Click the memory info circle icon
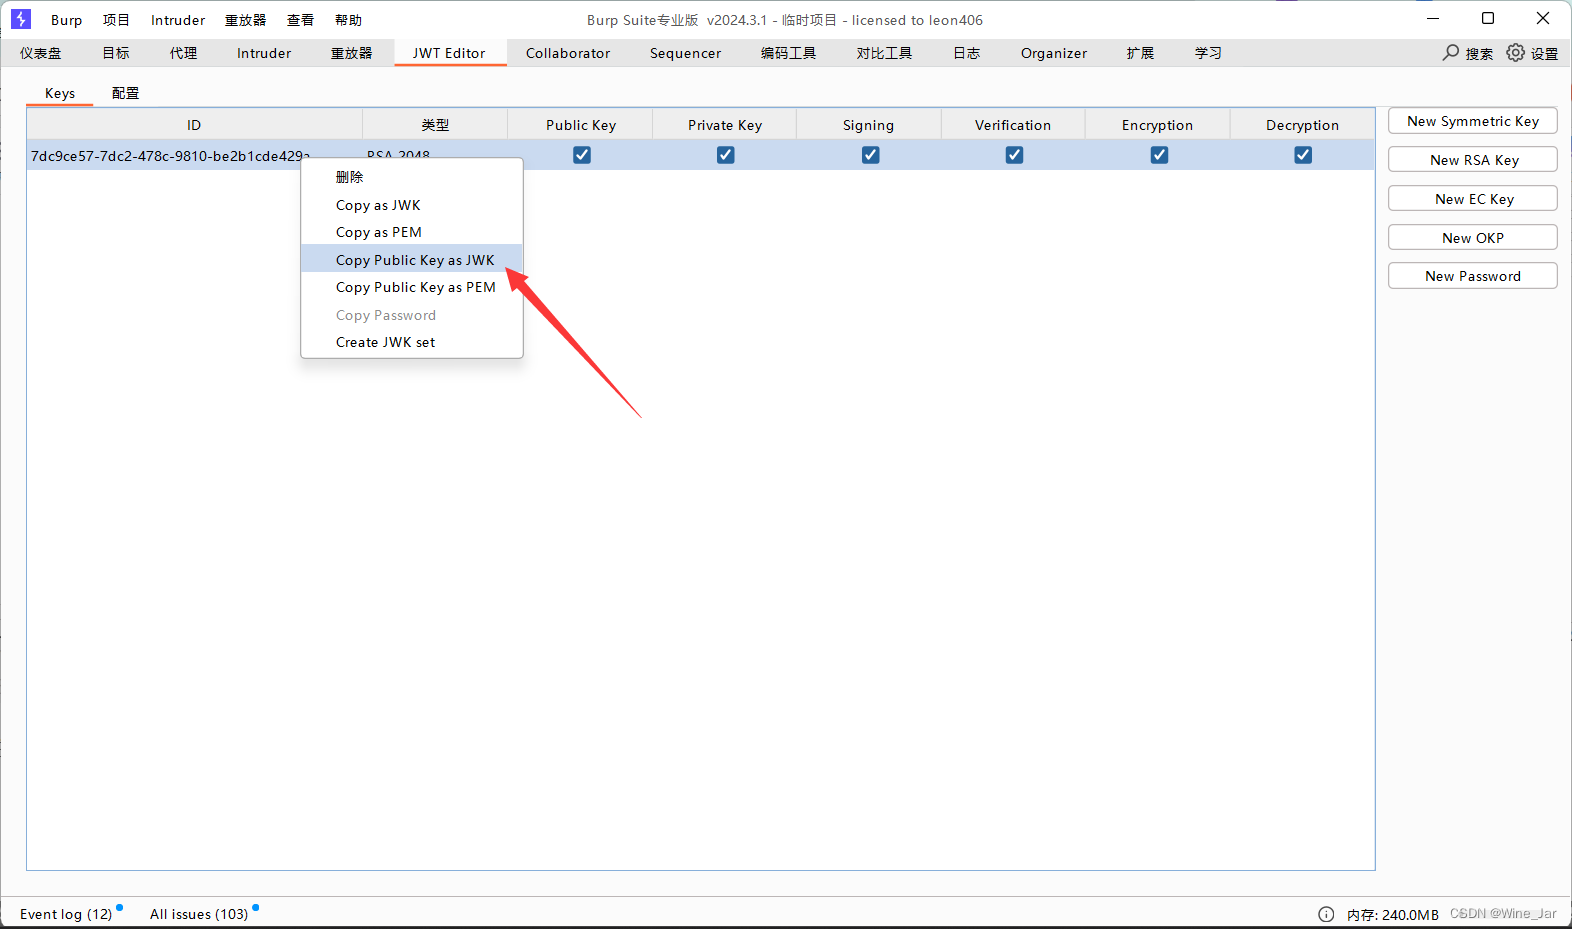This screenshot has width=1572, height=929. (x=1326, y=914)
